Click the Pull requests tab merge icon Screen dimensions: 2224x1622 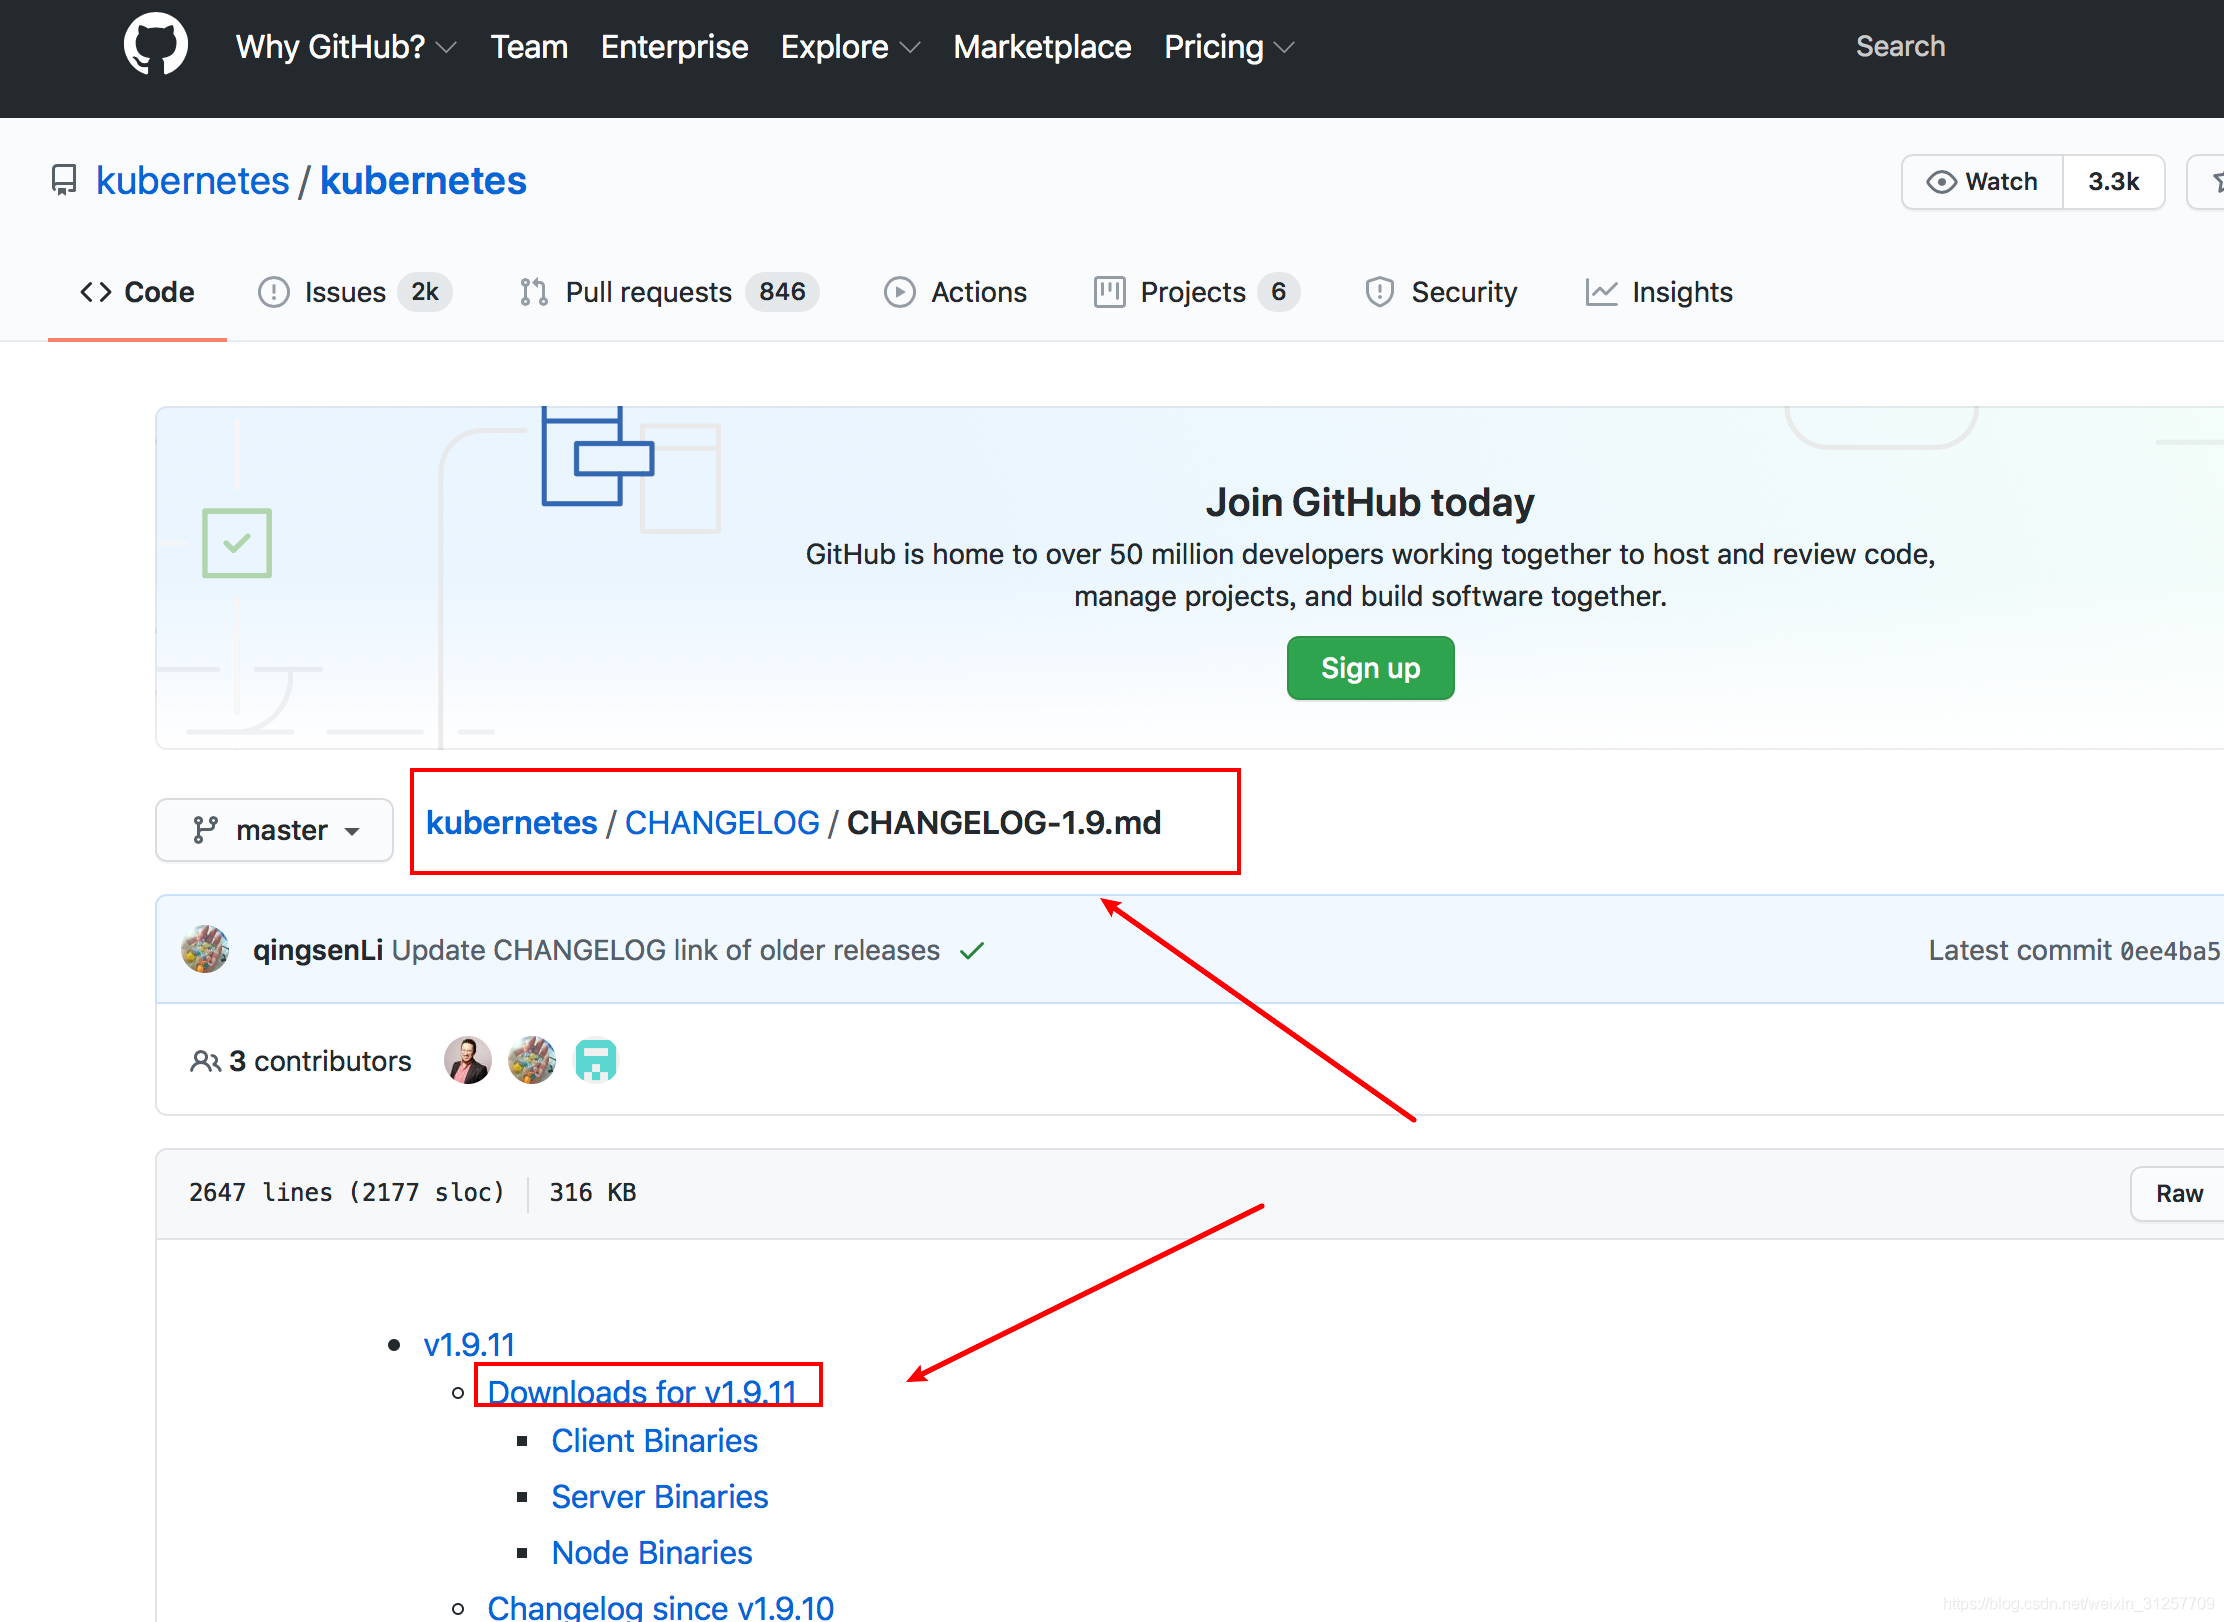coord(534,292)
